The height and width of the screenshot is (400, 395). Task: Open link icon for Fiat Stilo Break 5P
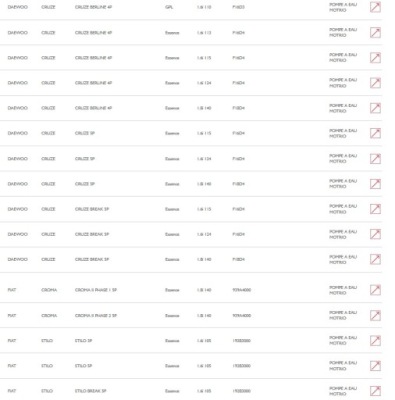click(375, 391)
